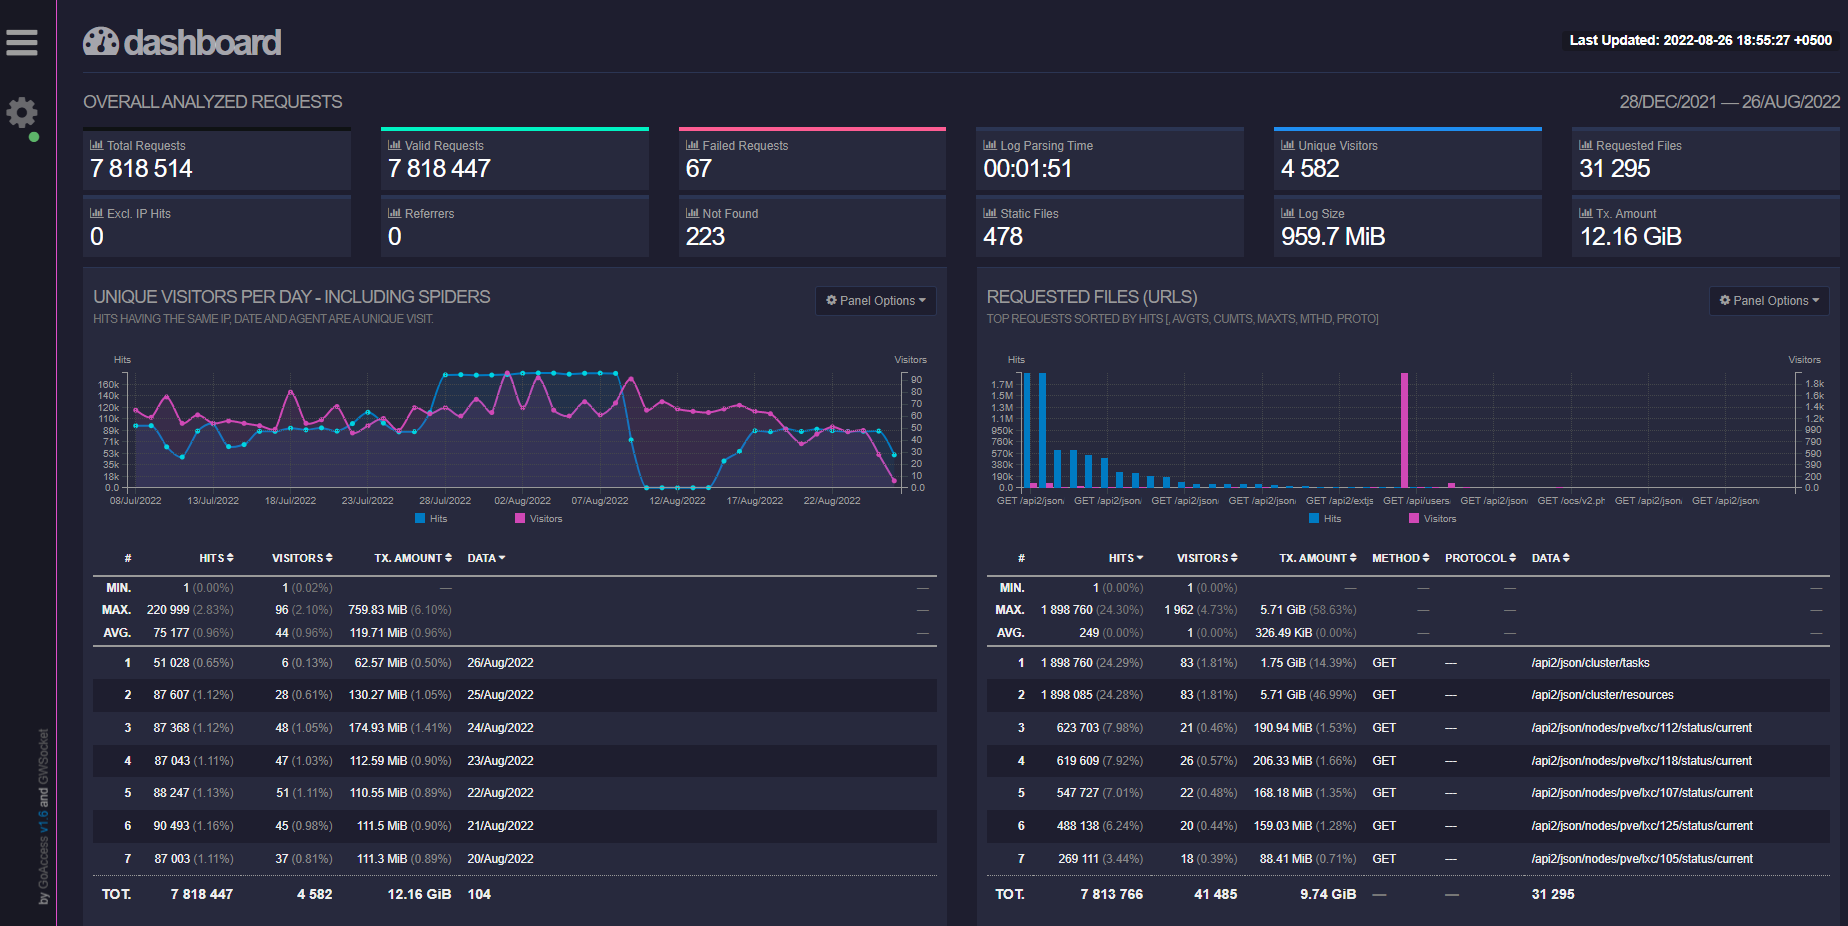Toggle Hits series in visitors chart legend
Image resolution: width=1848 pixels, height=926 pixels.
[x=431, y=519]
